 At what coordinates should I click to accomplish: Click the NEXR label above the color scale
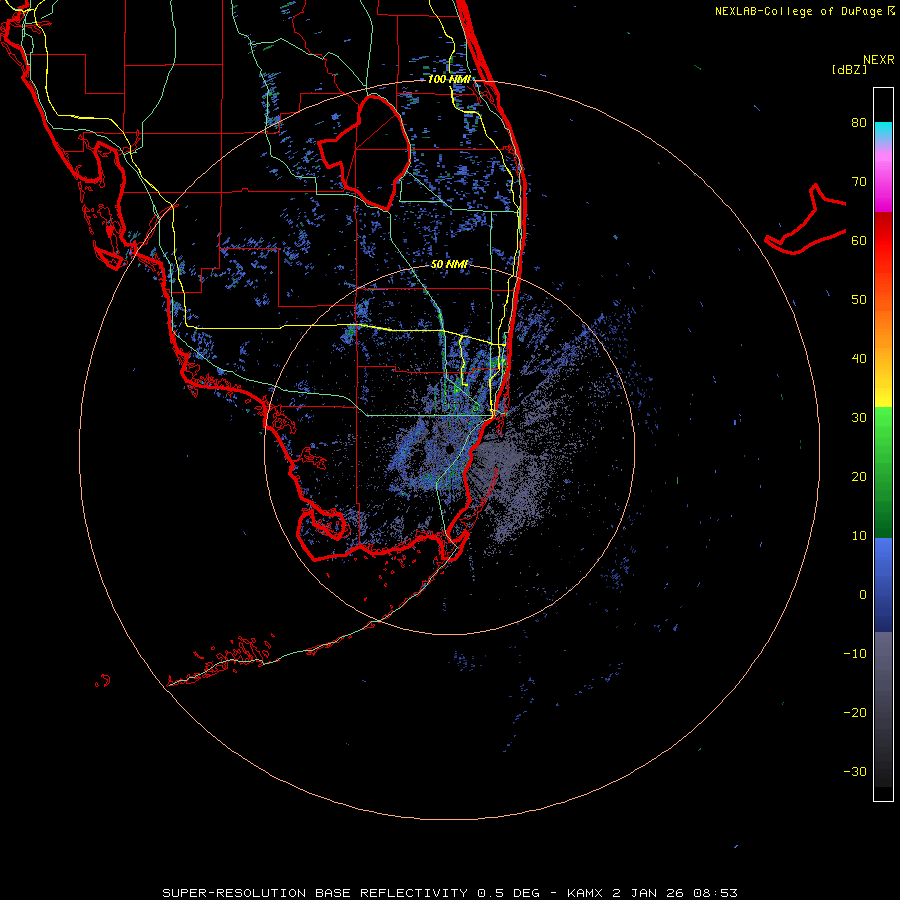878,60
